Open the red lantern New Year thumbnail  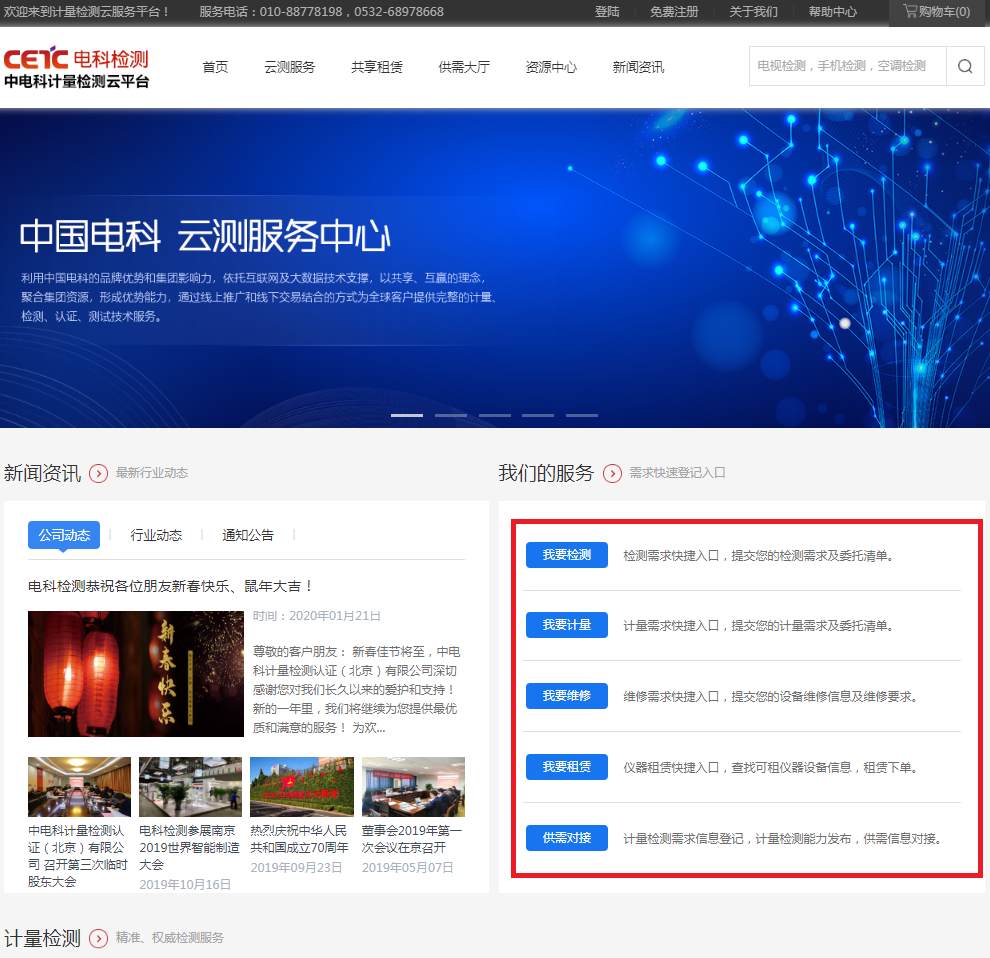point(136,674)
